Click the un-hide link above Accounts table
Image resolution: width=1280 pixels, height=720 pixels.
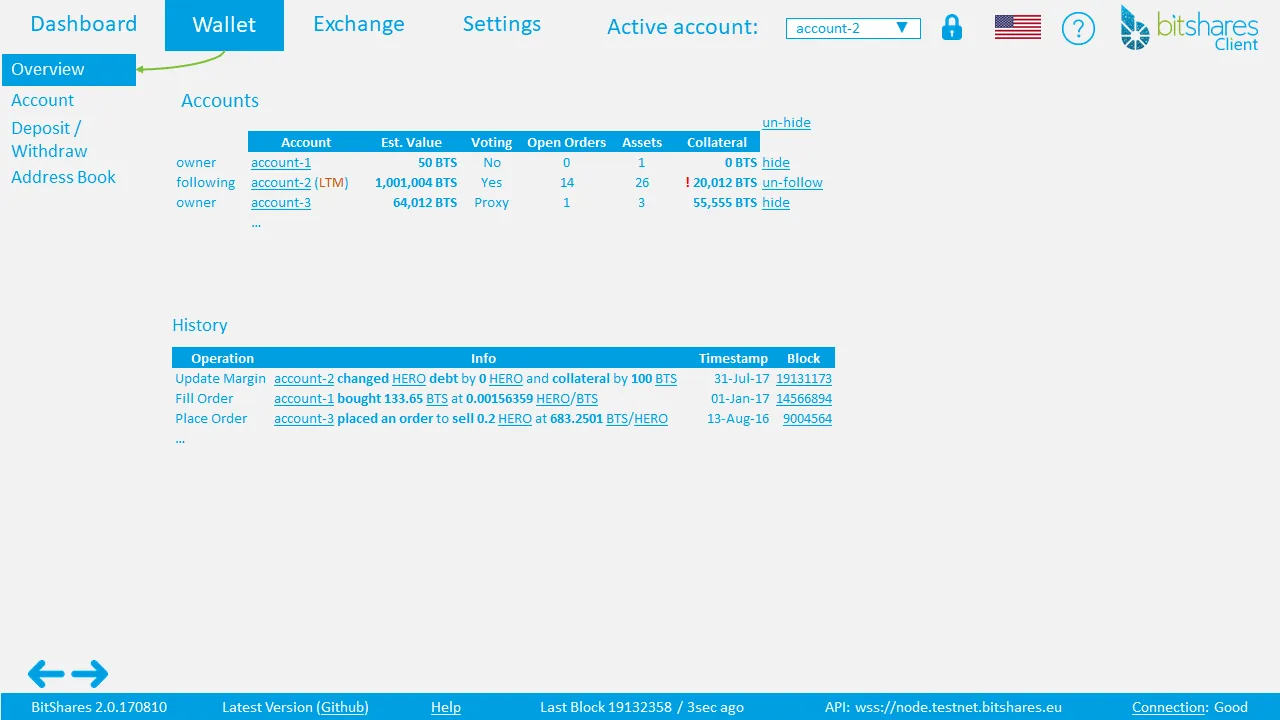(786, 122)
